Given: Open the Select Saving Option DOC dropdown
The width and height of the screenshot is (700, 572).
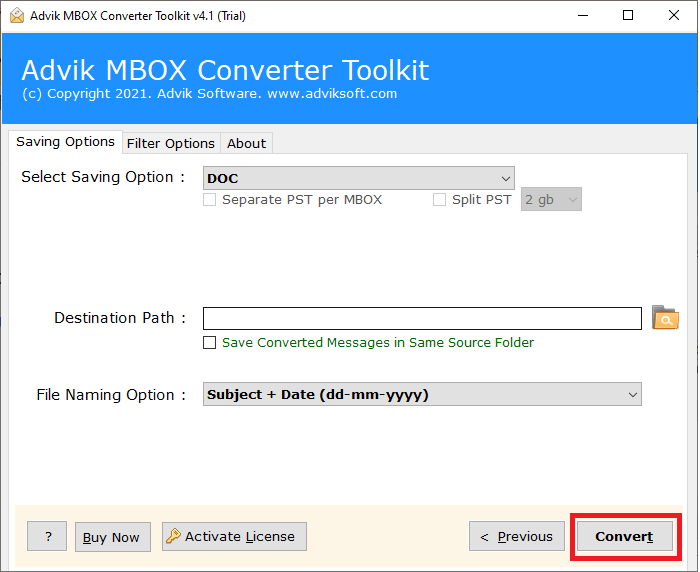Looking at the screenshot, I should pos(358,178).
